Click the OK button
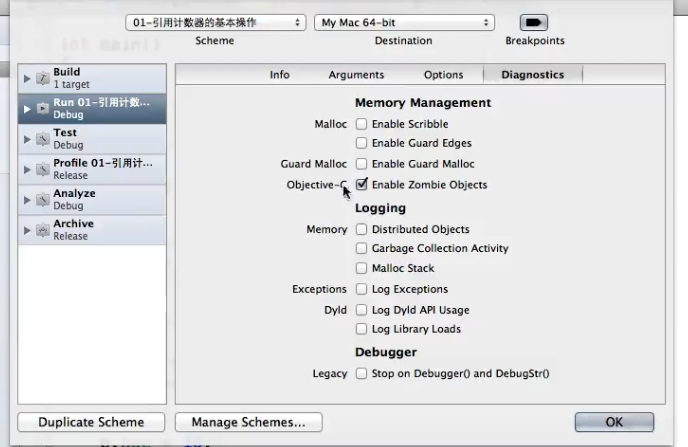The height and width of the screenshot is (447, 688). click(x=614, y=422)
